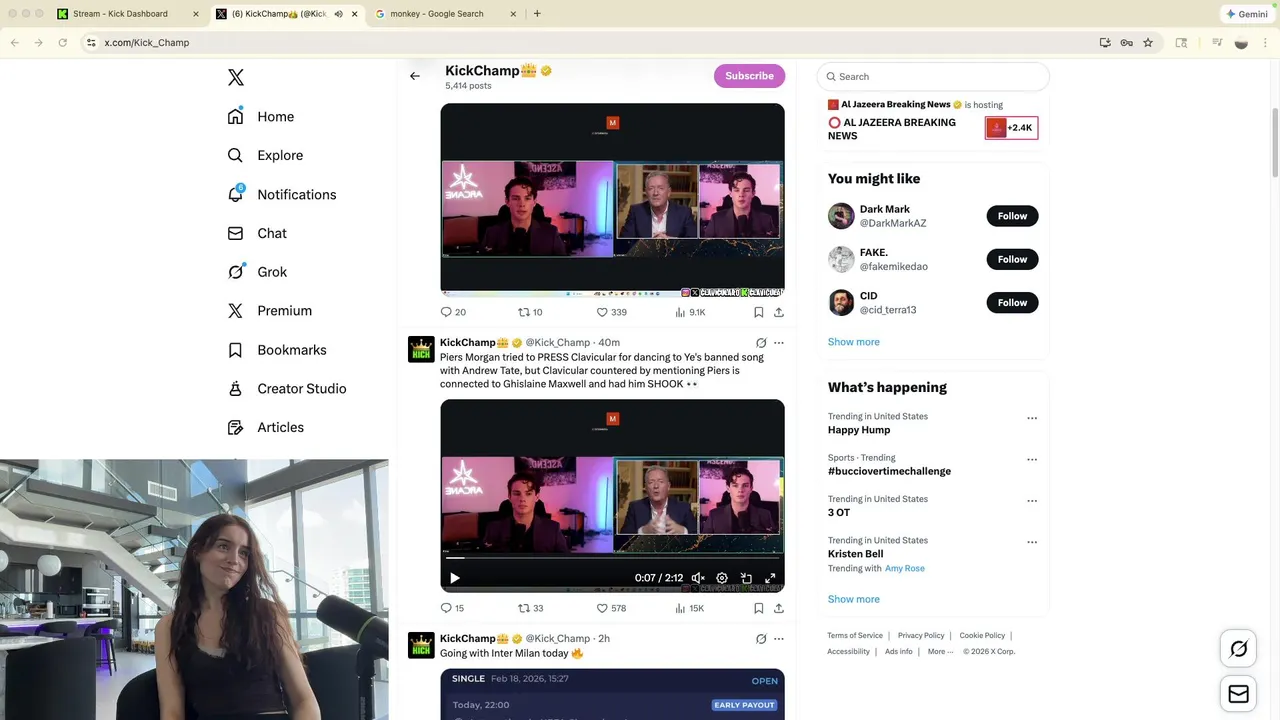
Task: Open more options for Happy Hump trend
Action: (x=1032, y=418)
